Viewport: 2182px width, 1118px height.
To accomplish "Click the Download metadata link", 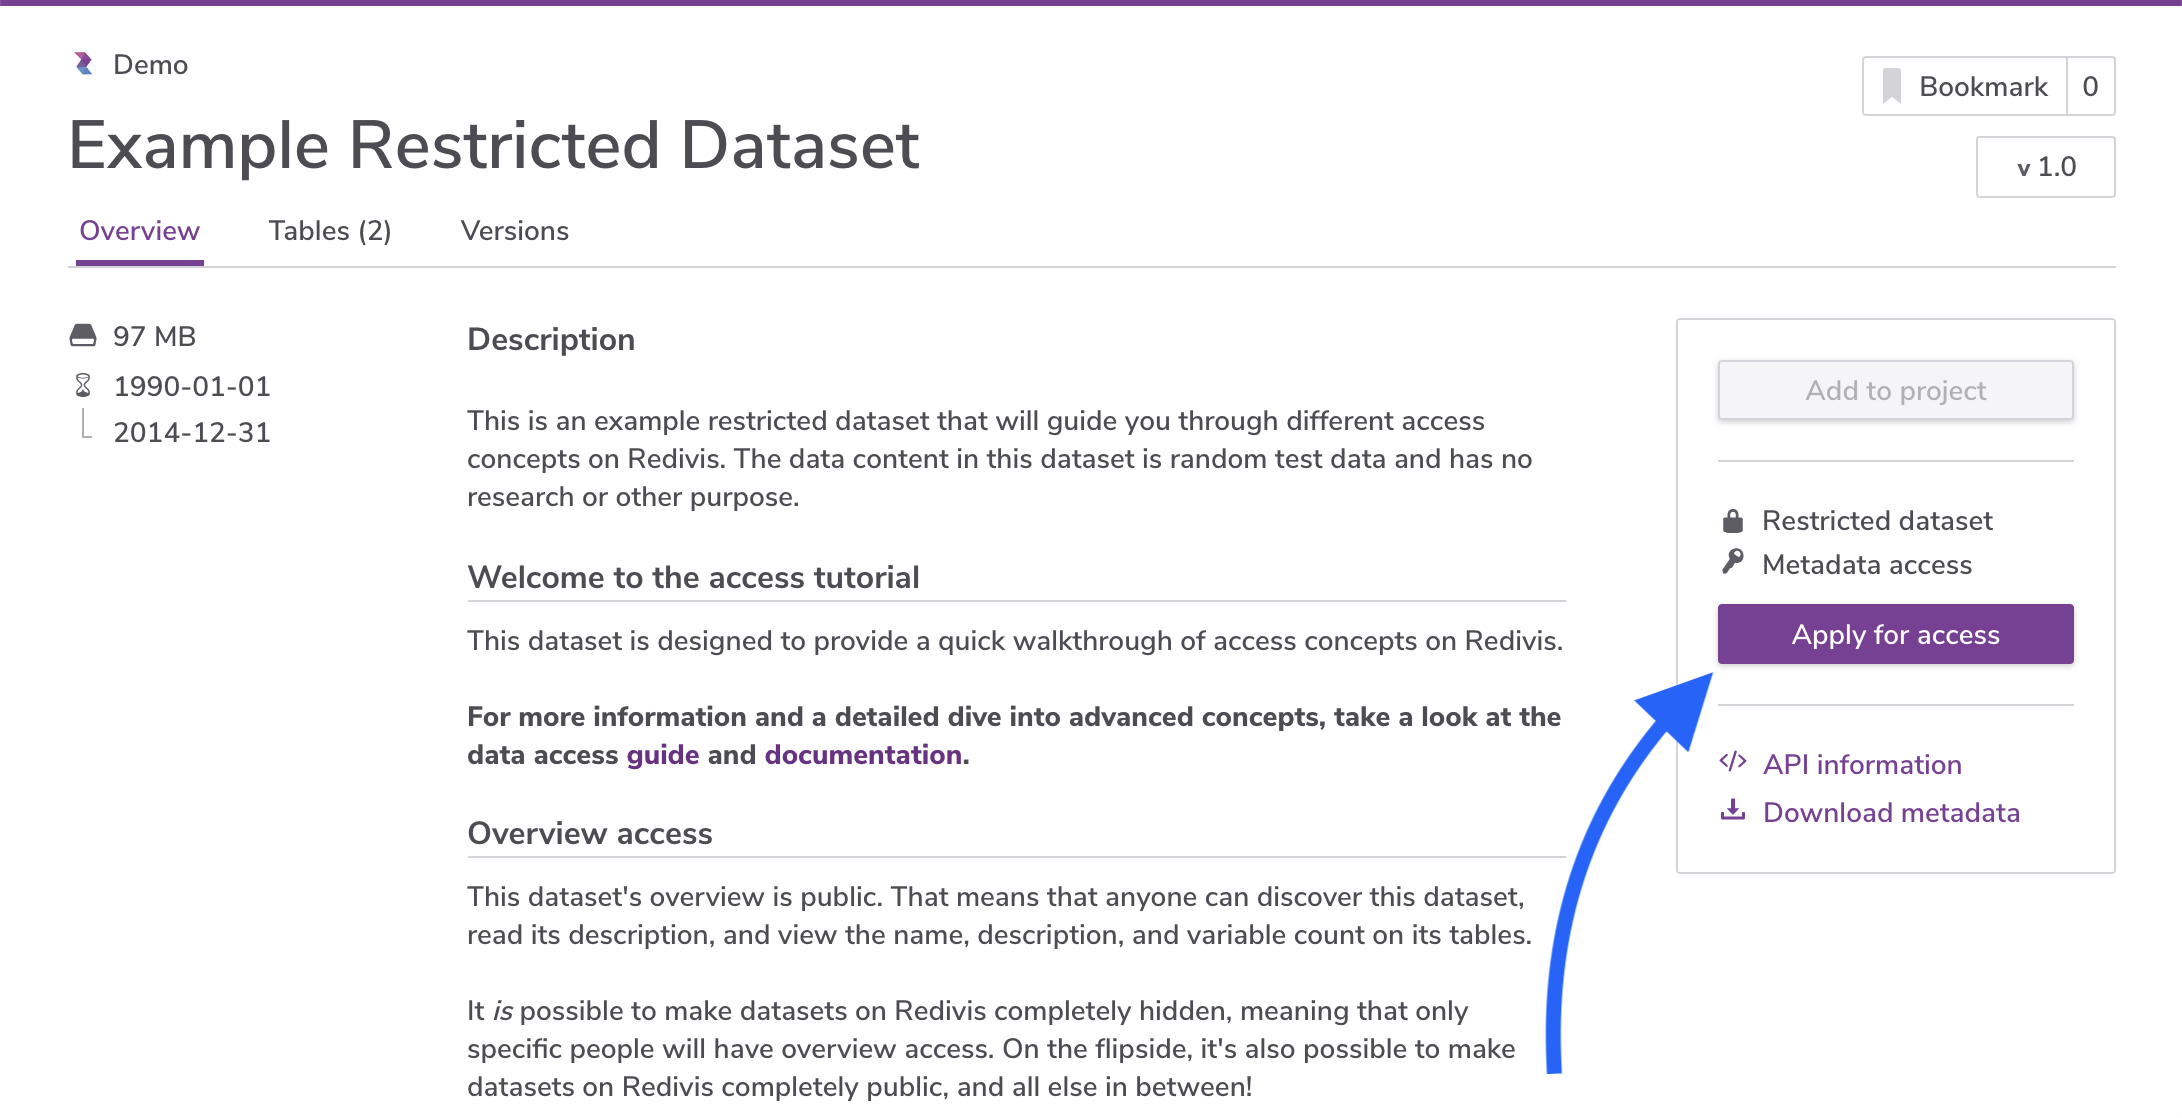I will tap(1891, 813).
